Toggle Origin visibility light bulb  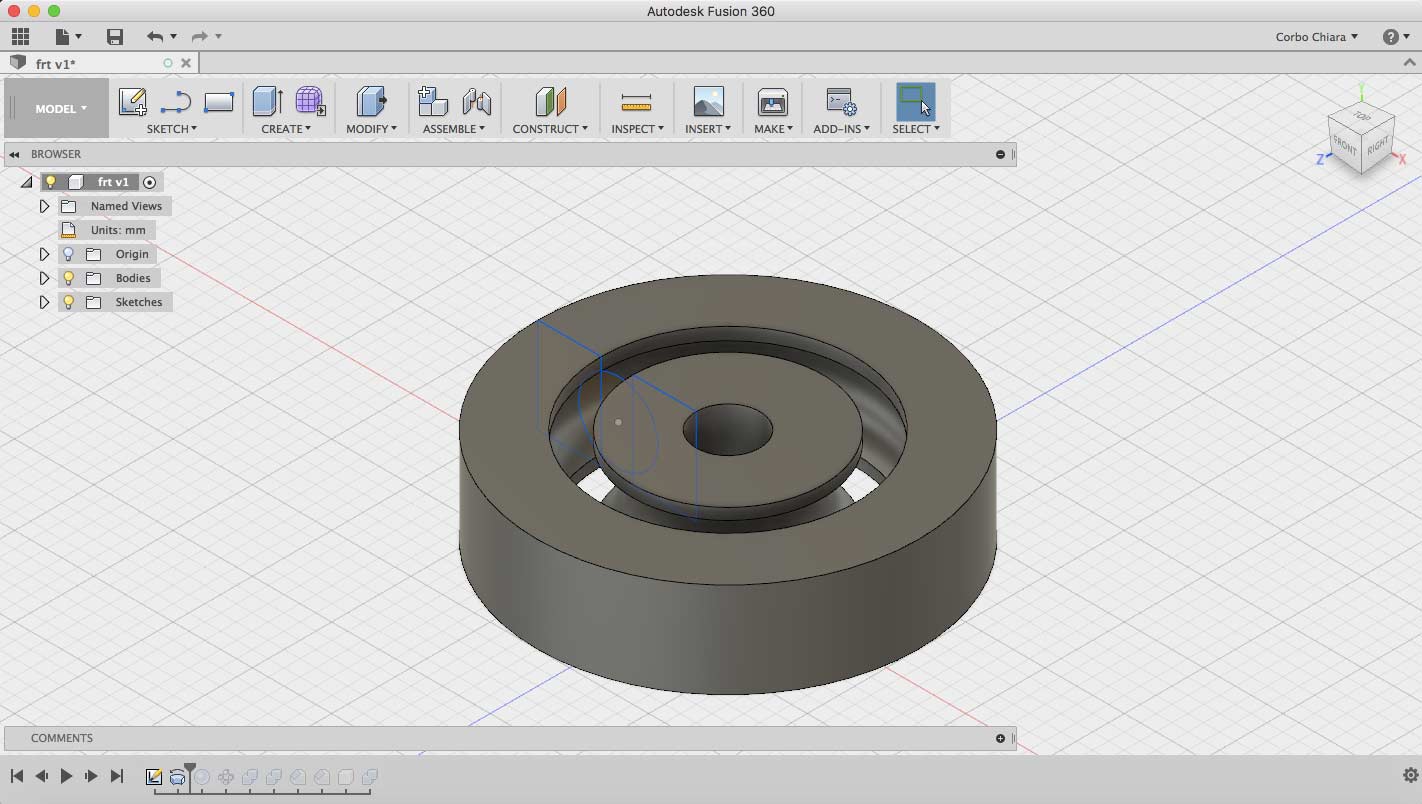pyautogui.click(x=68, y=254)
